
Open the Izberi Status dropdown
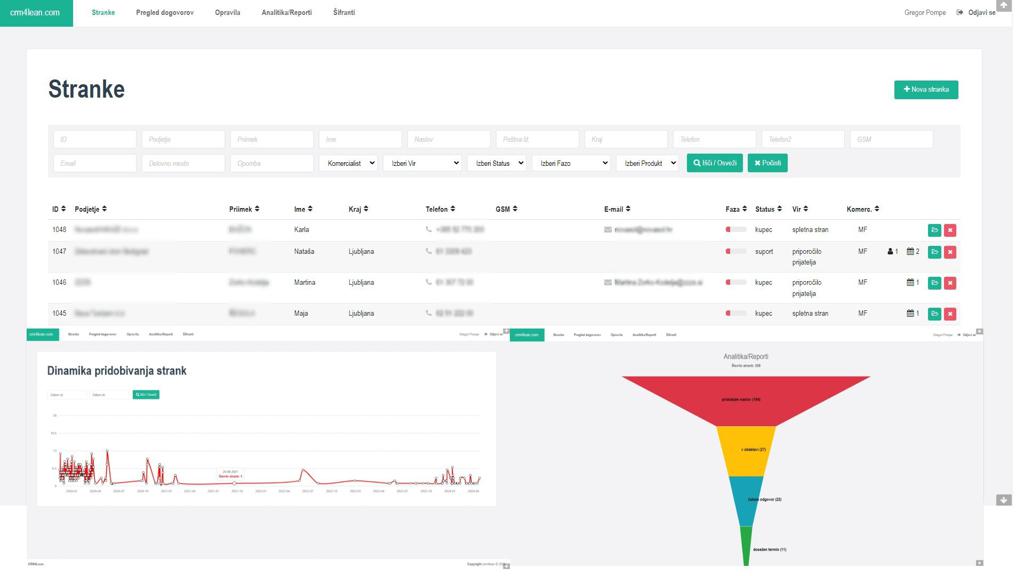(498, 163)
